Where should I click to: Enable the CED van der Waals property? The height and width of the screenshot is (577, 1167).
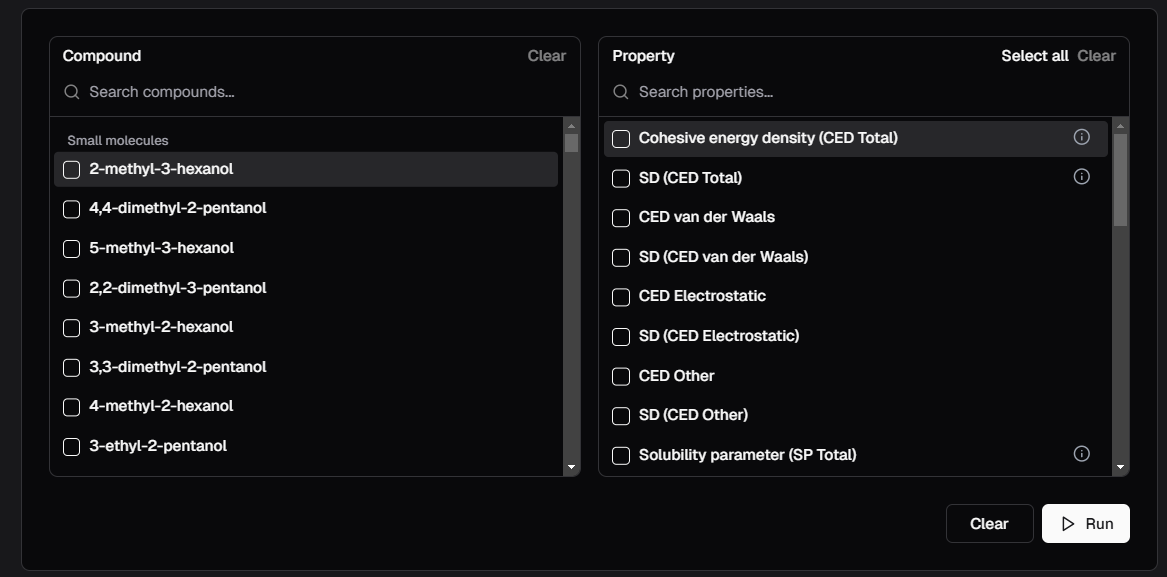(621, 217)
